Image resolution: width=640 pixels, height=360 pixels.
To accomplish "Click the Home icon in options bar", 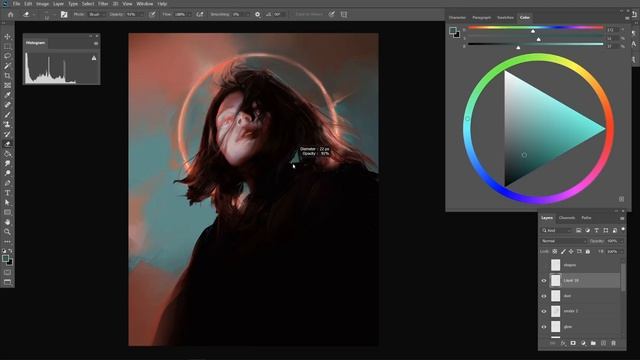I will click(11, 14).
